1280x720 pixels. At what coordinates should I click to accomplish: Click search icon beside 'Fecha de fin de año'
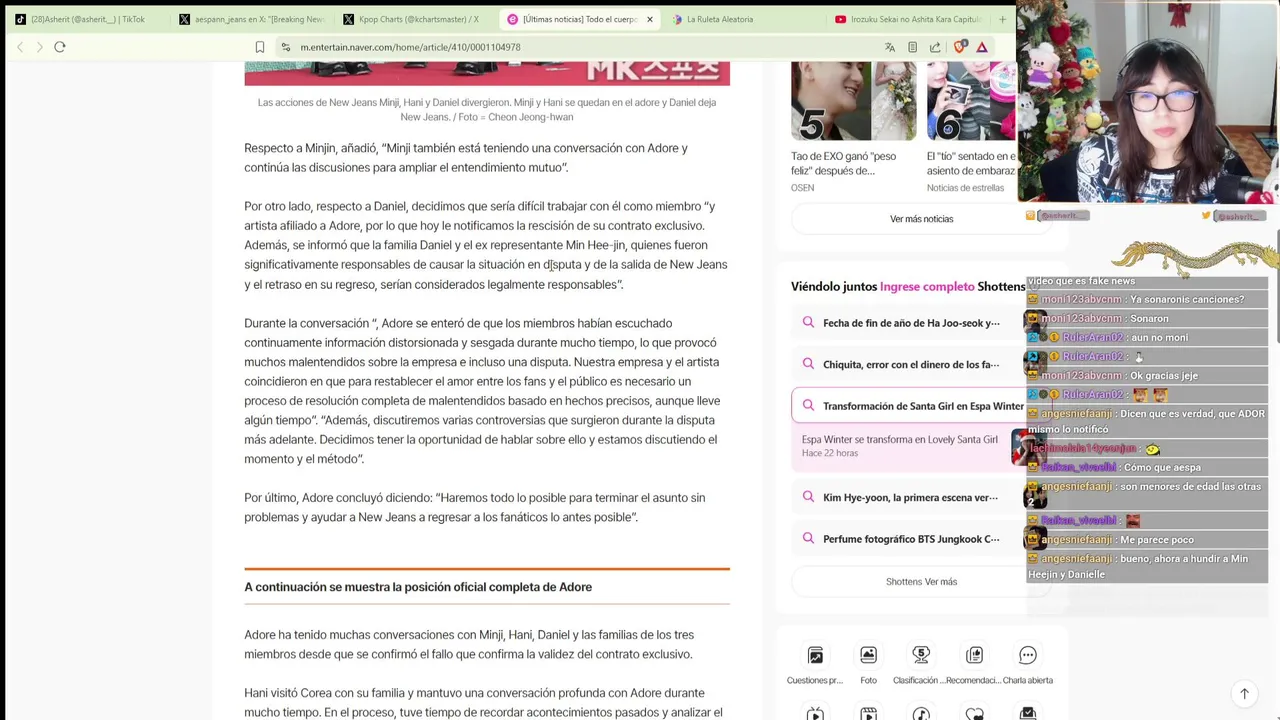[x=808, y=322]
